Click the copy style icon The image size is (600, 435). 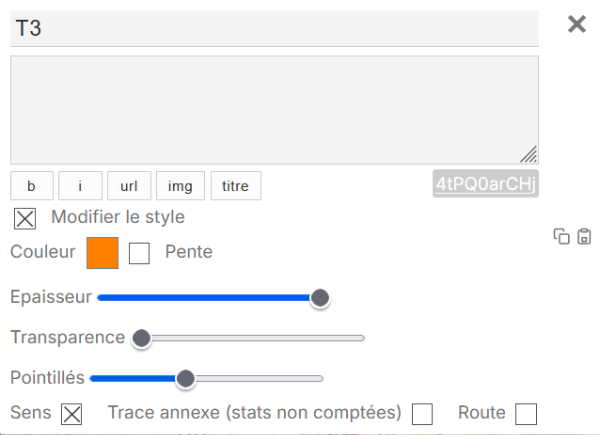(x=562, y=237)
